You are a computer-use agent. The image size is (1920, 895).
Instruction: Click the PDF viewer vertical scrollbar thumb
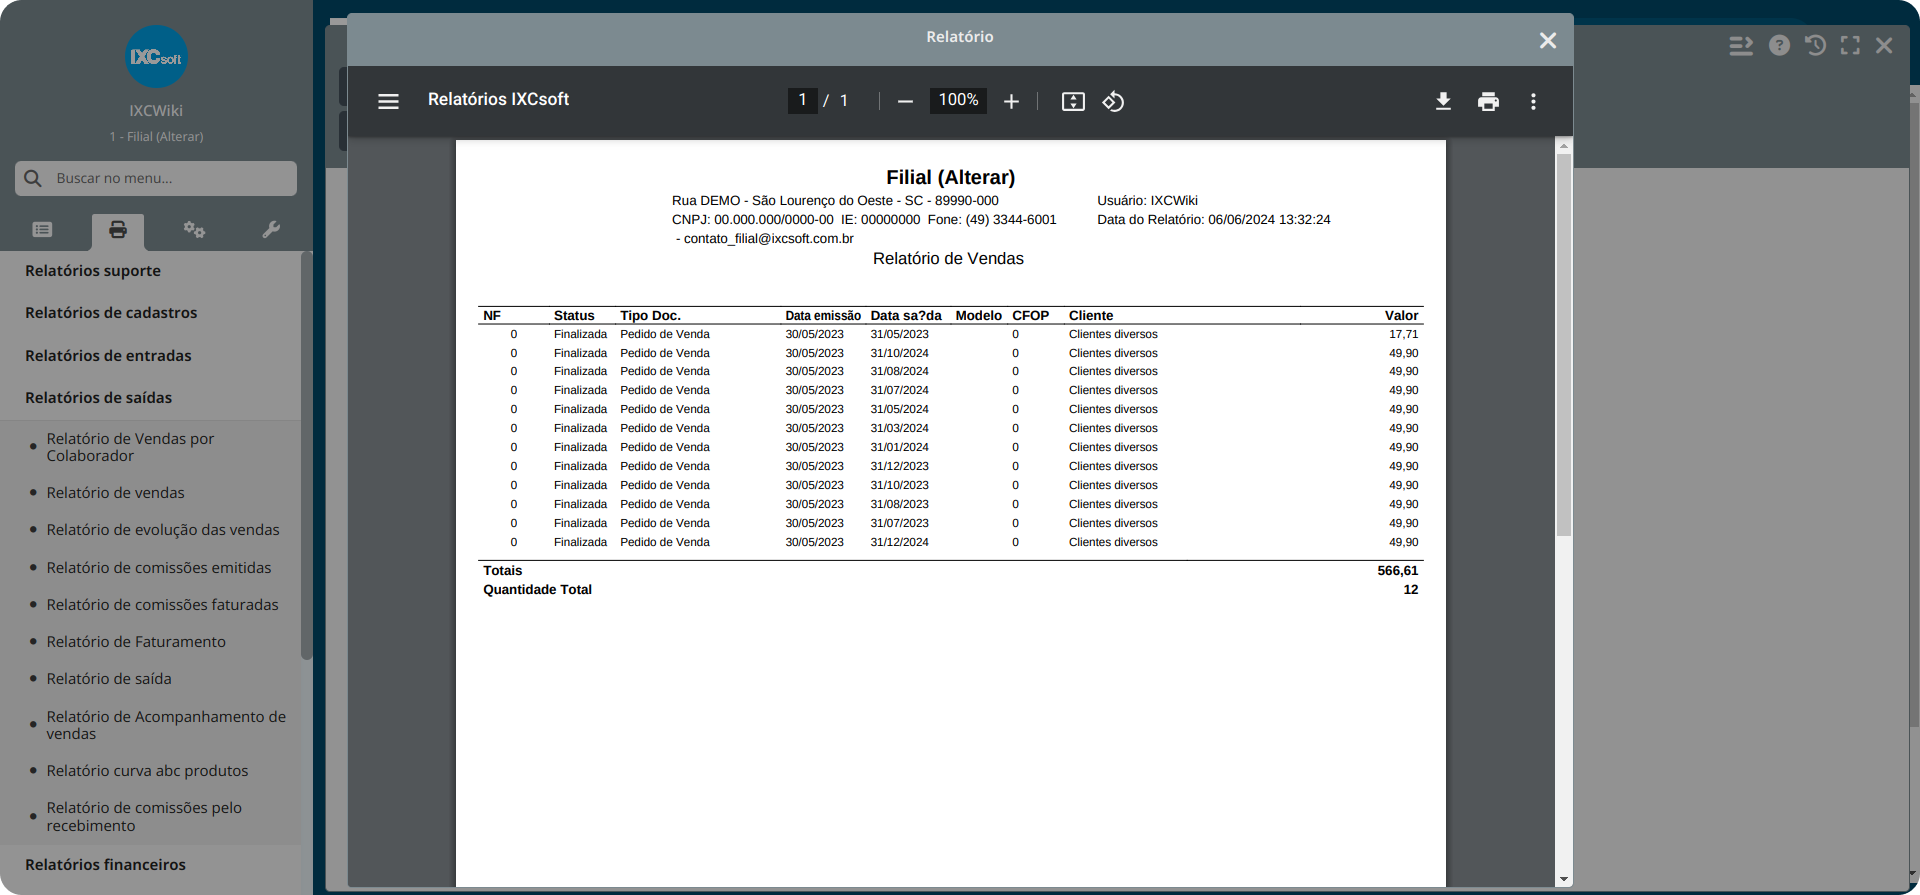[1563, 345]
